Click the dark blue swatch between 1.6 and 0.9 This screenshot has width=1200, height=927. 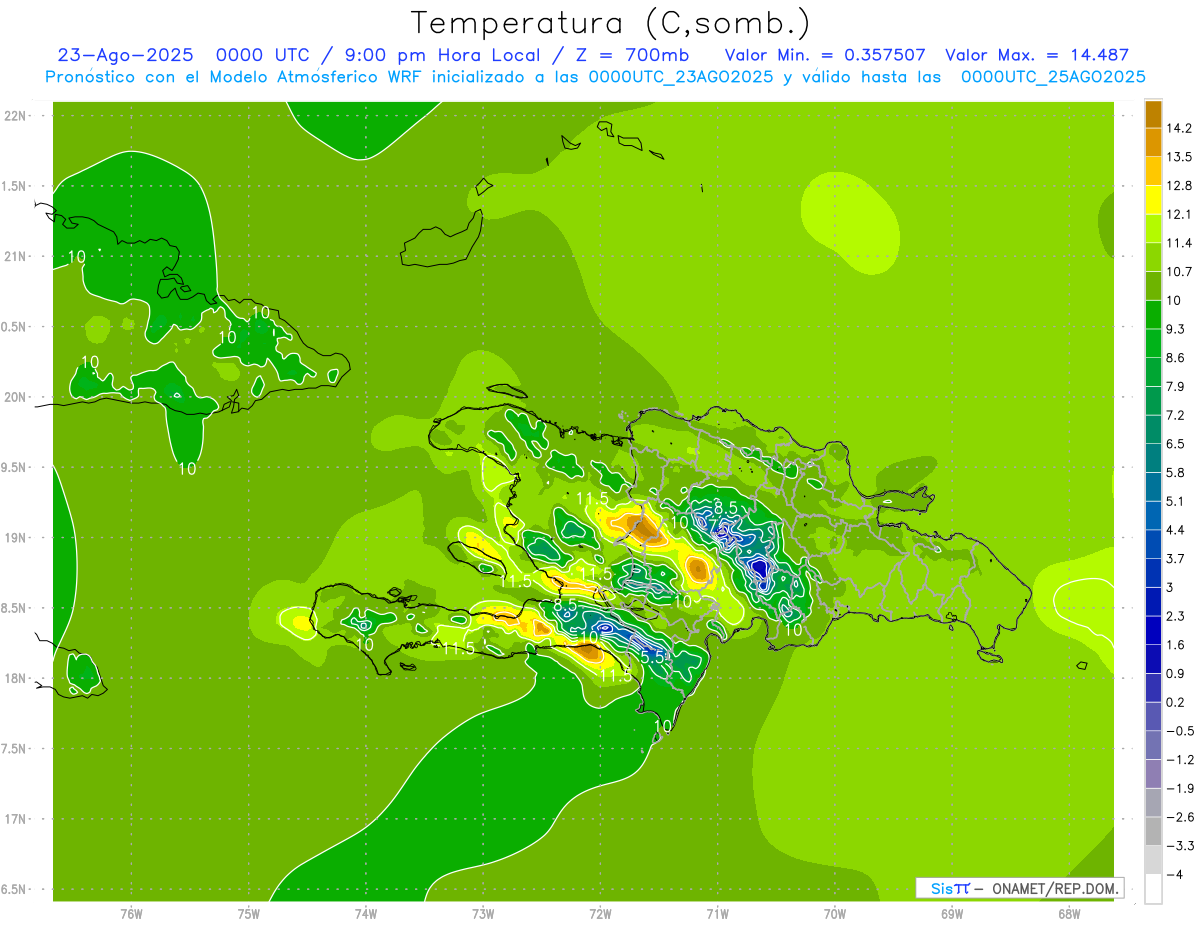[x=1153, y=659]
